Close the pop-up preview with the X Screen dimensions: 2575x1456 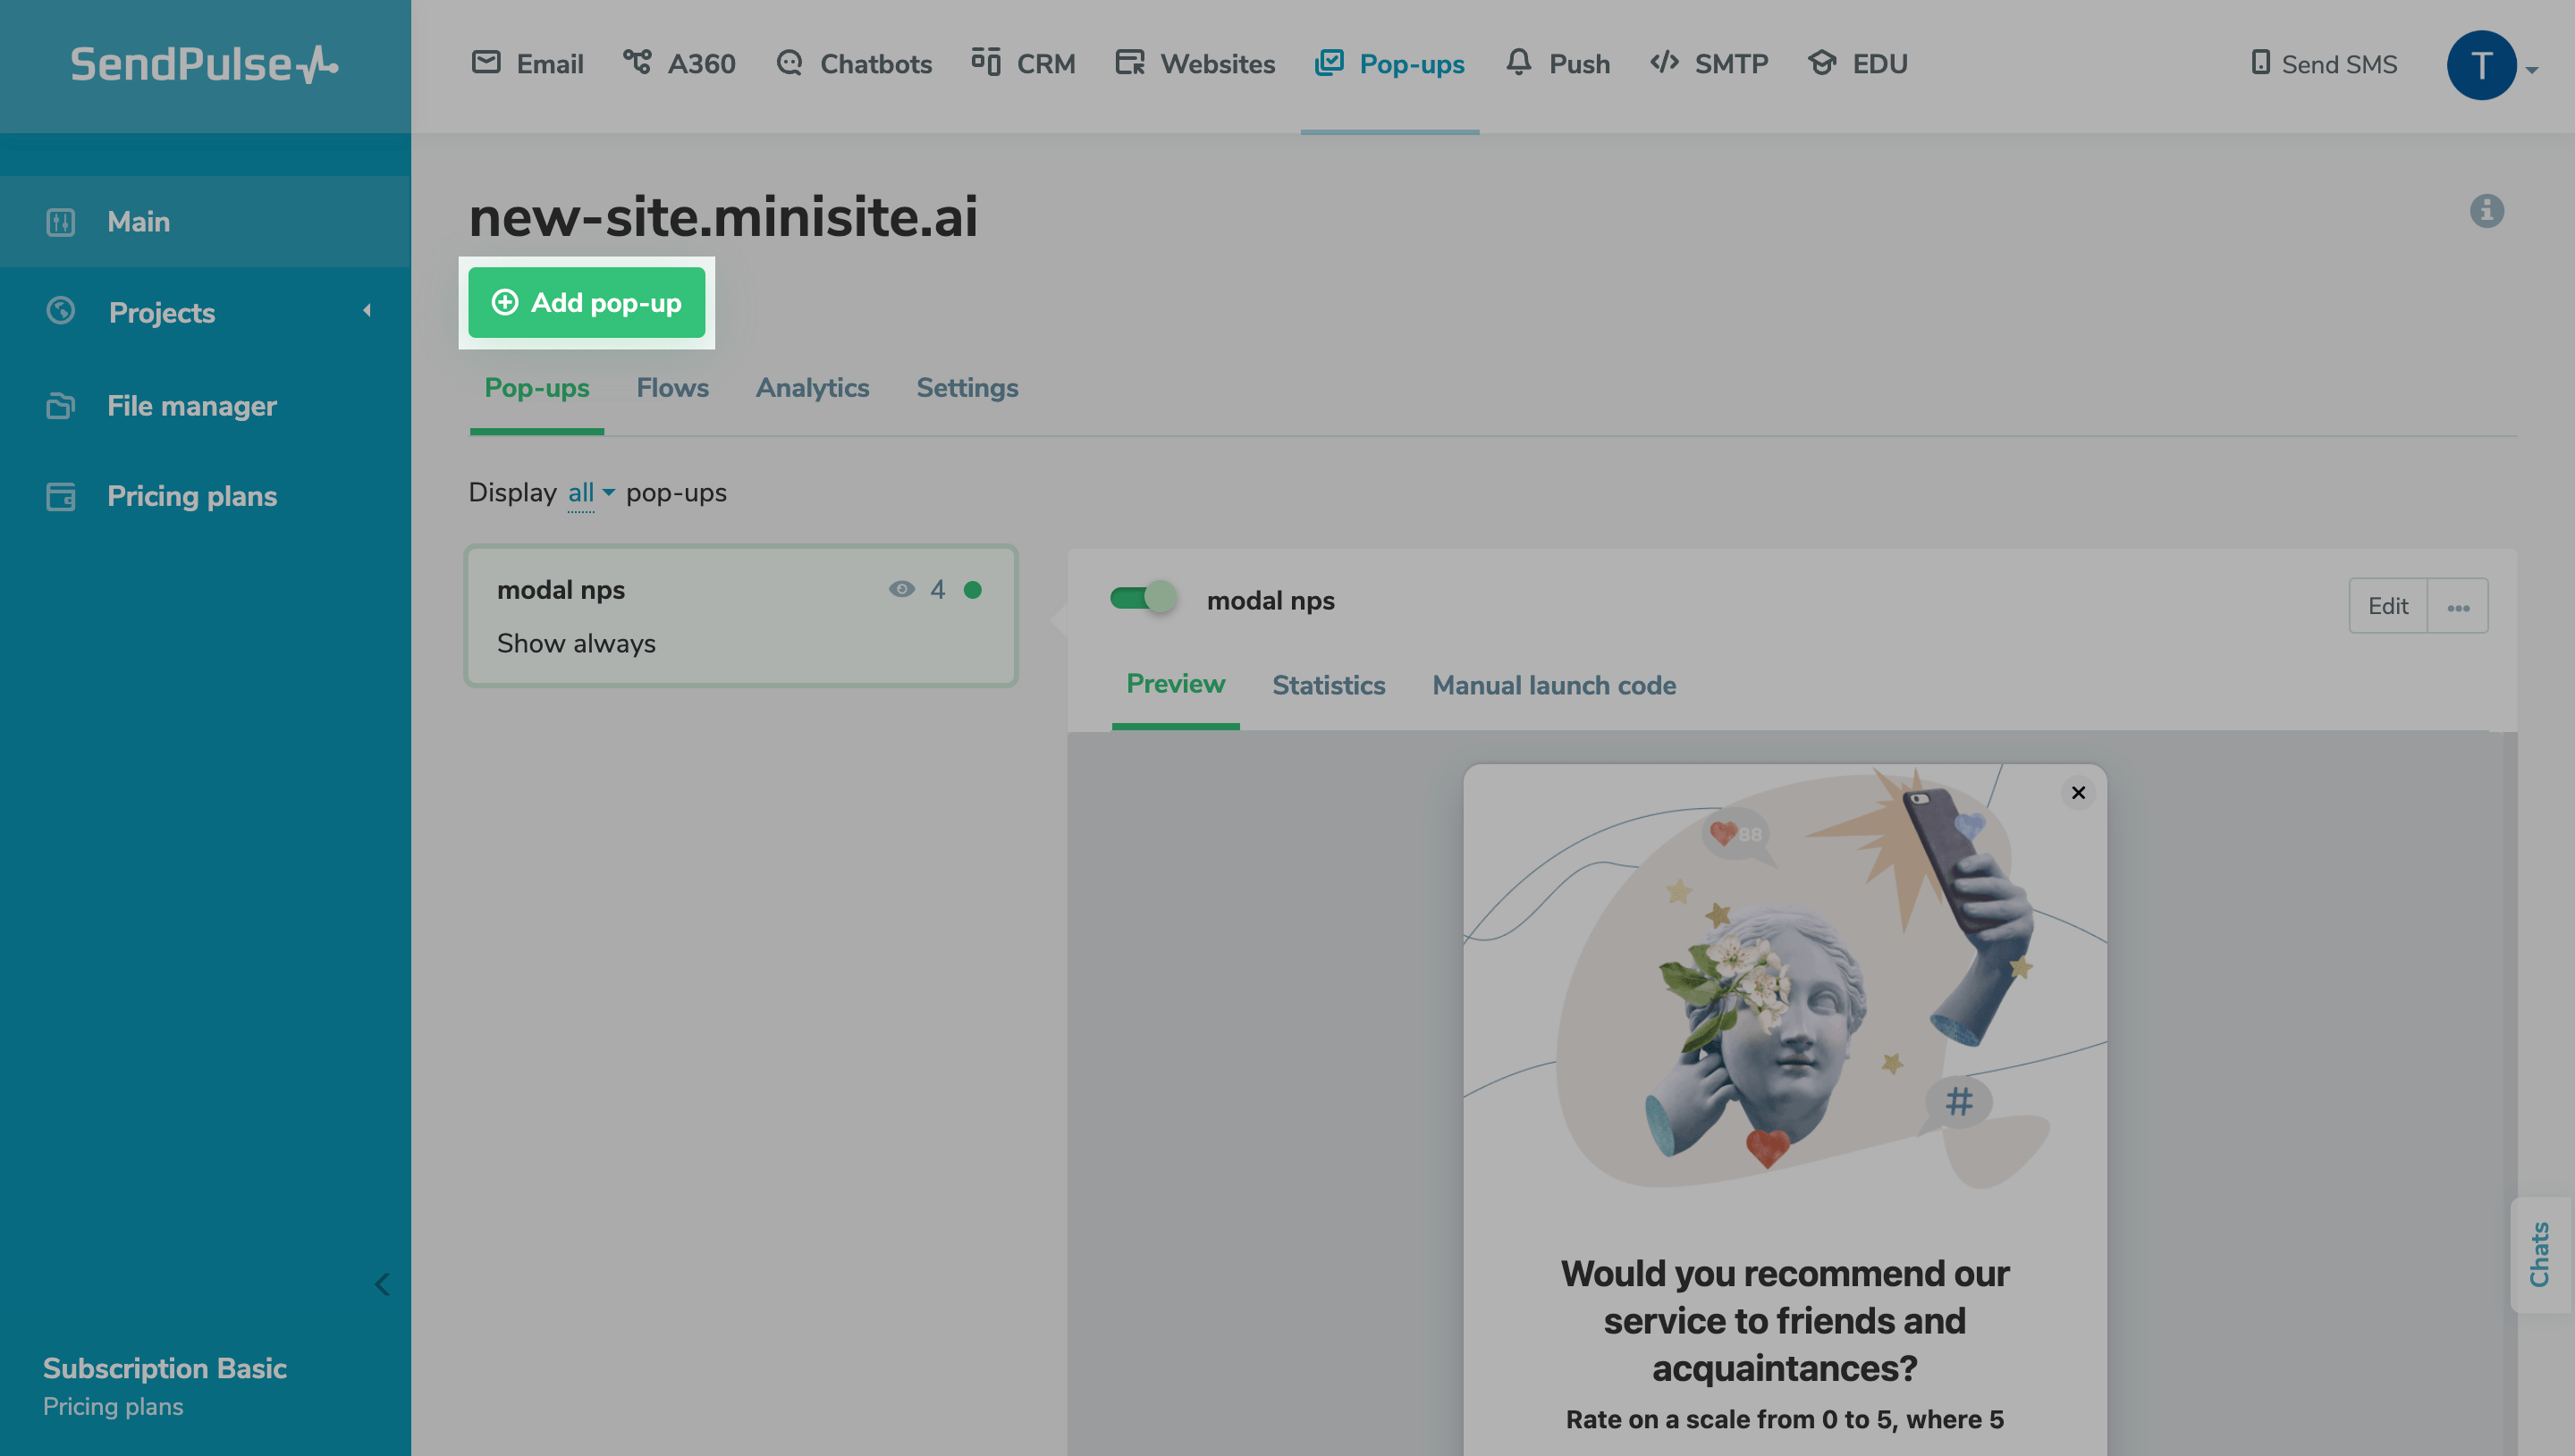pos(2078,792)
